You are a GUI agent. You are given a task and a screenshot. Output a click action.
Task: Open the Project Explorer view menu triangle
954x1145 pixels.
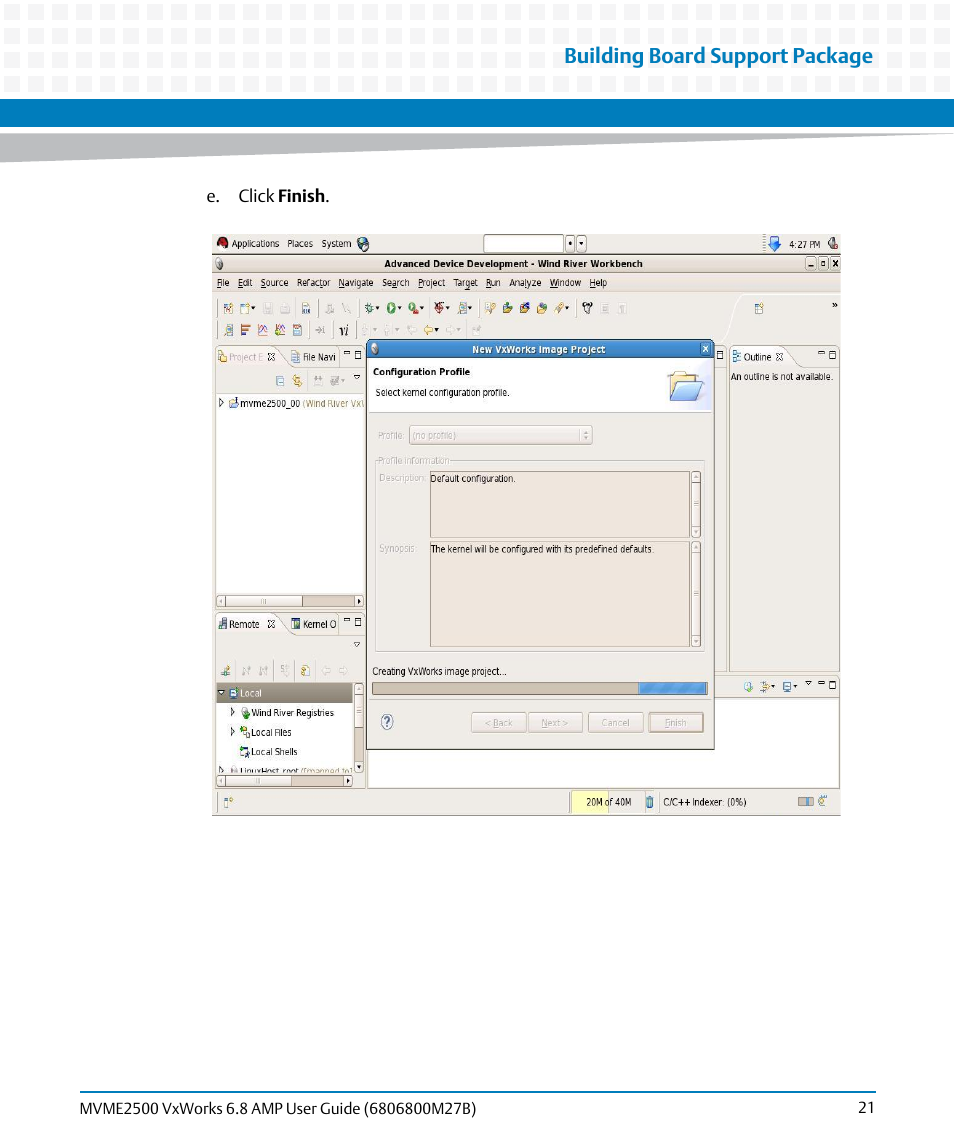tap(357, 378)
